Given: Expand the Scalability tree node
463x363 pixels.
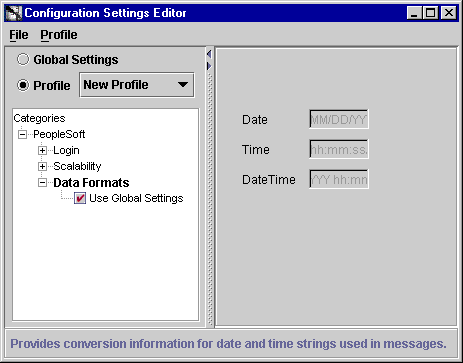Looking at the screenshot, I should [42, 166].
